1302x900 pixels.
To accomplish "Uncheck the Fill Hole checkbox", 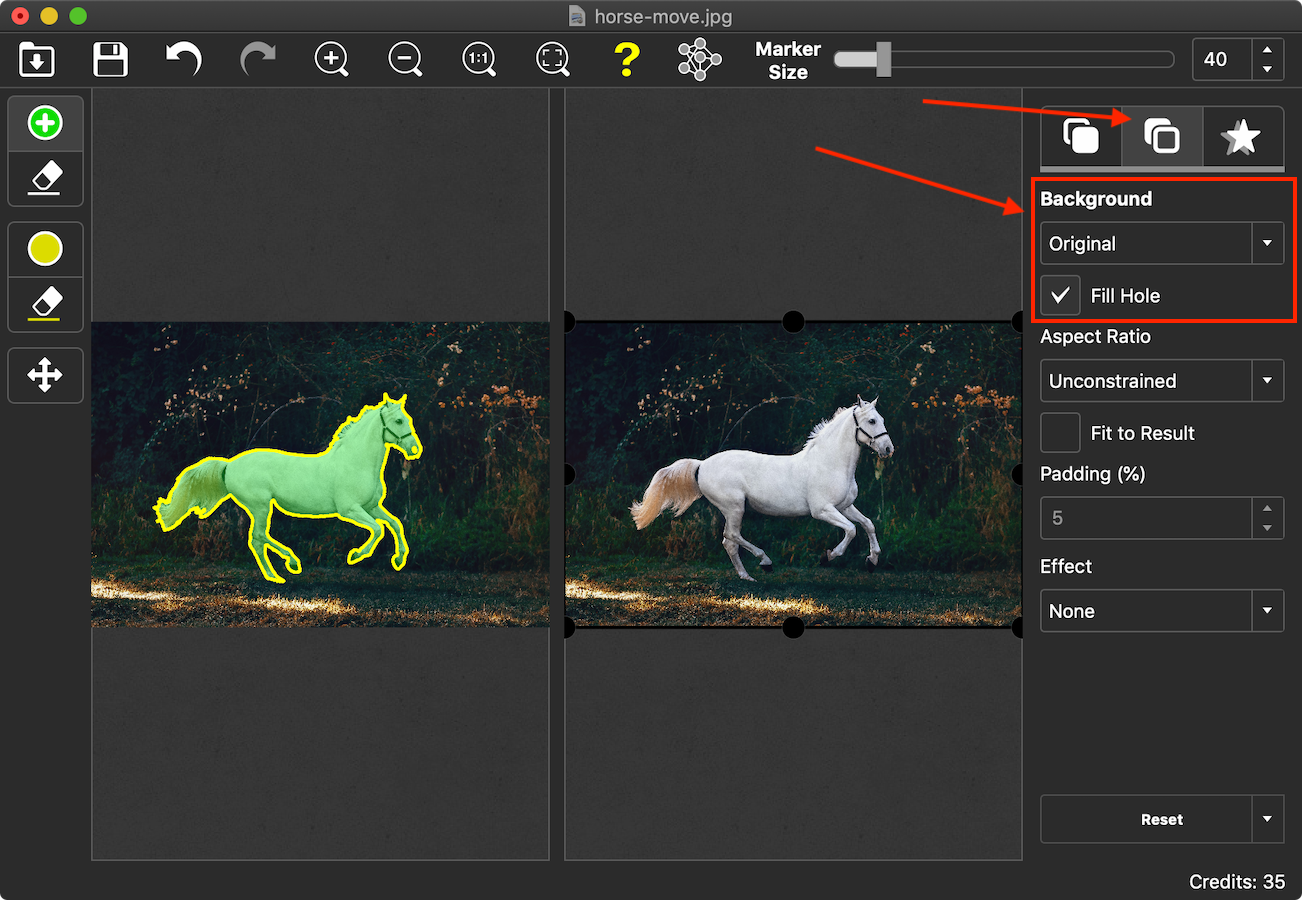I will point(1060,296).
